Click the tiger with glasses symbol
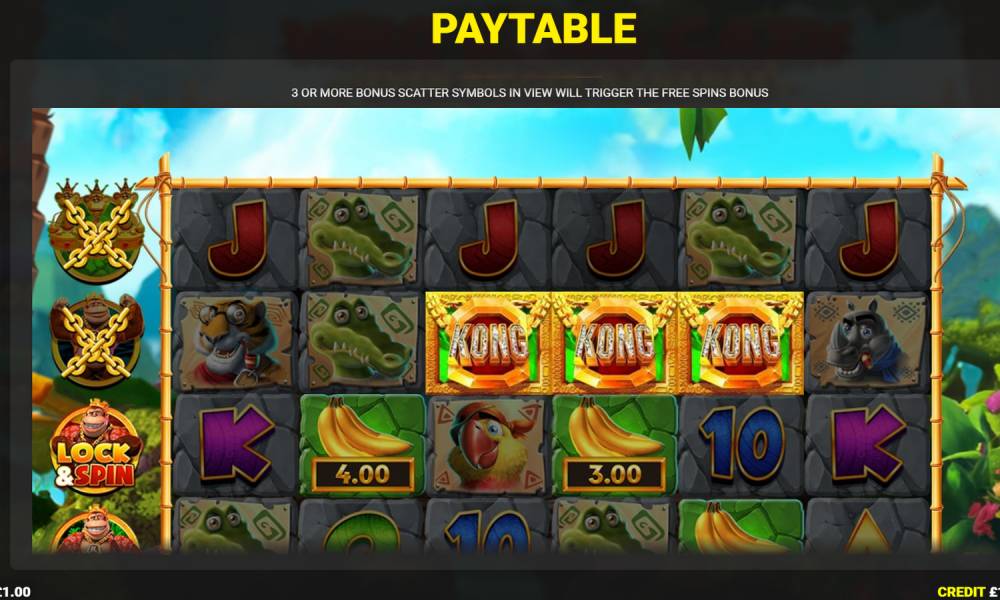Image resolution: width=1000 pixels, height=600 pixels. point(235,342)
